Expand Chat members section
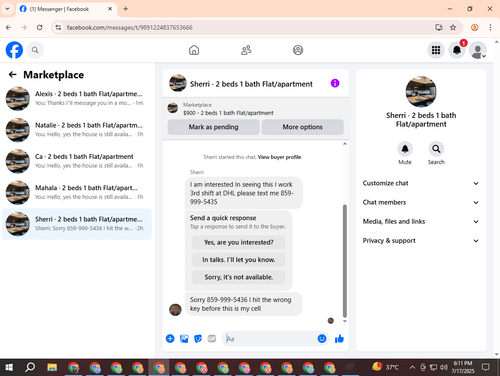Screen dimensions: 500x376 (x=421, y=202)
